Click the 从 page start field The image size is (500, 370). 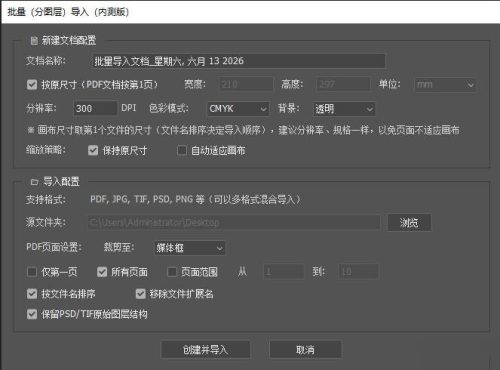click(x=284, y=272)
